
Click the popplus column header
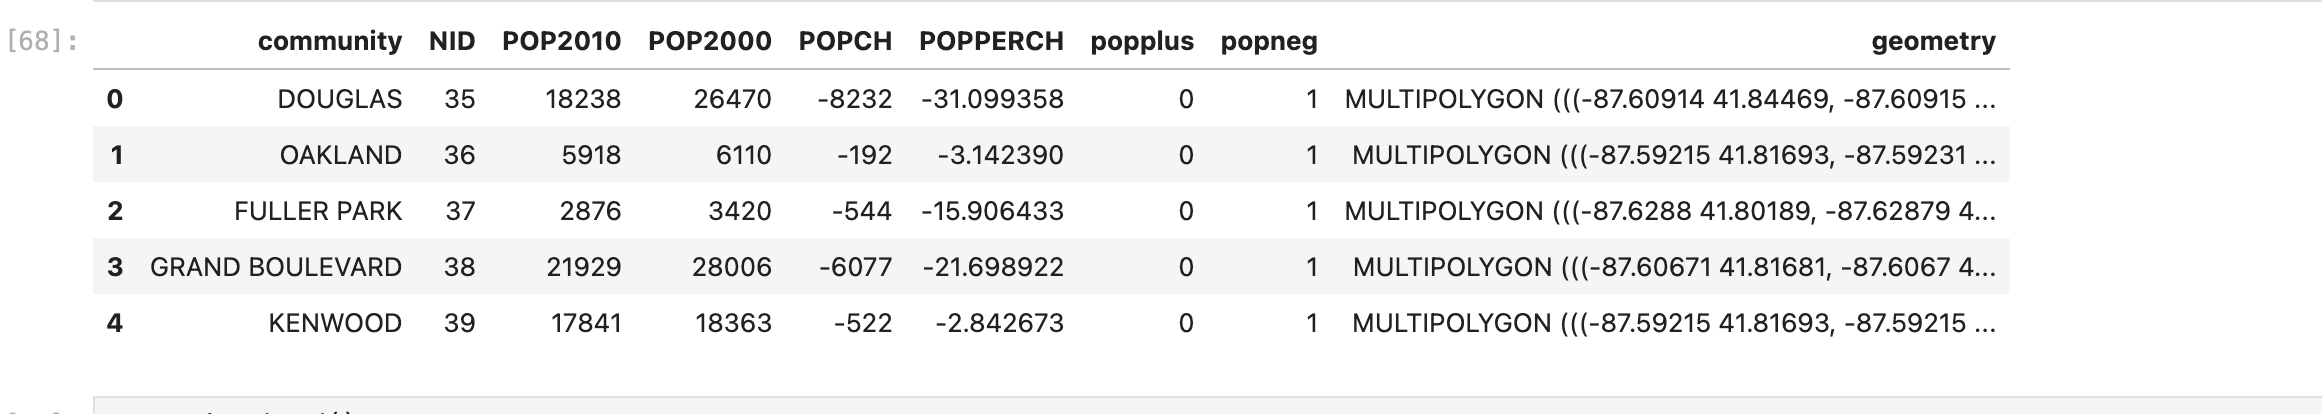coord(1142,41)
